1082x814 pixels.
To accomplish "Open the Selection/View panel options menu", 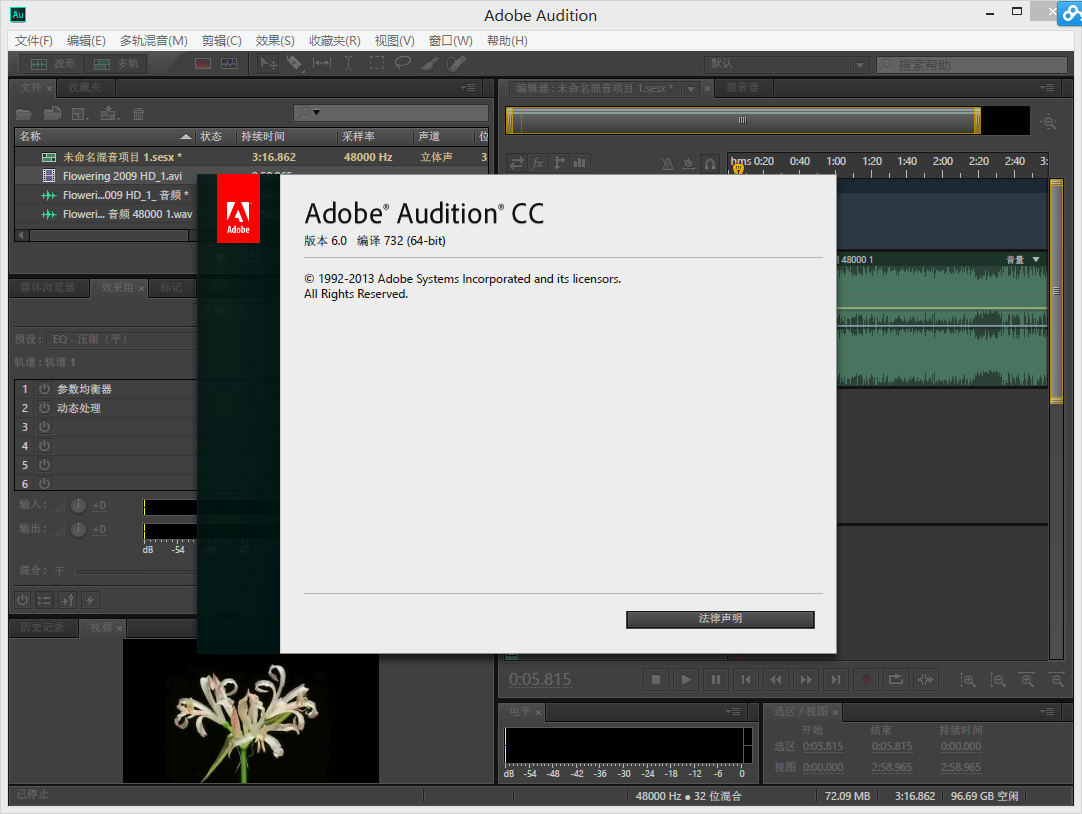I will [x=1047, y=711].
